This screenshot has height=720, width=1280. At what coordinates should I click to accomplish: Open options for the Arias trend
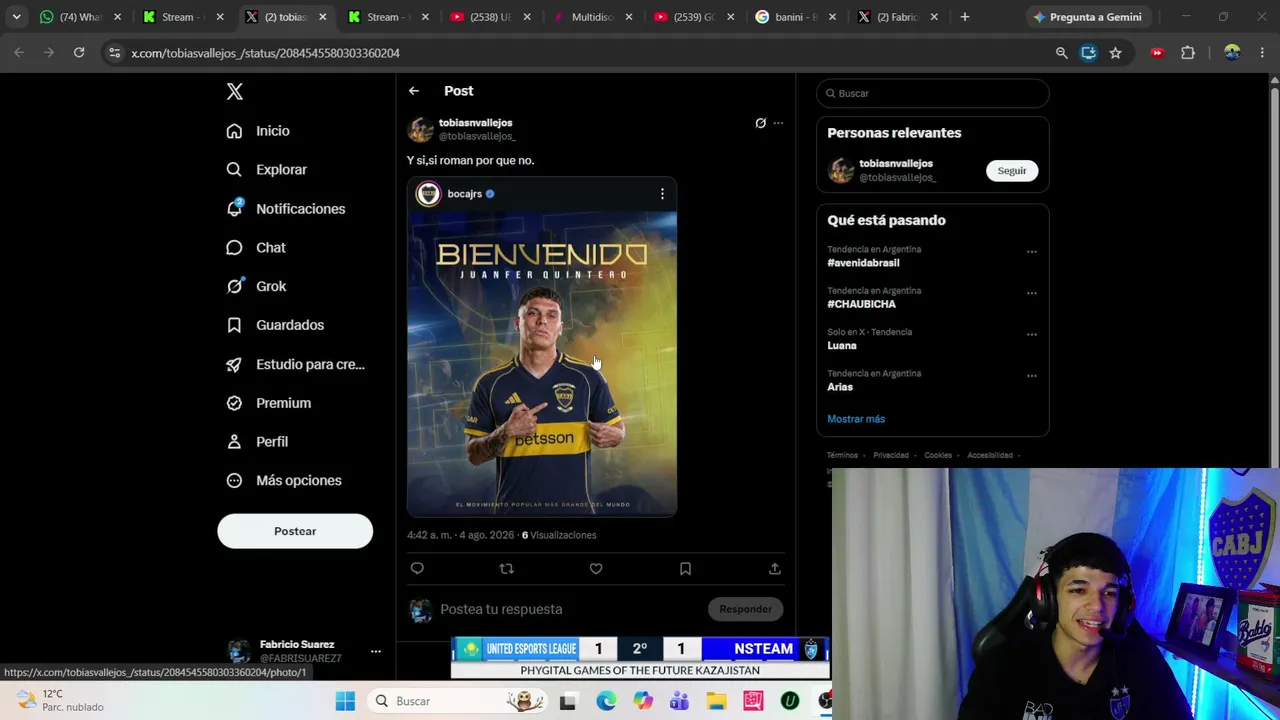[x=1031, y=376]
